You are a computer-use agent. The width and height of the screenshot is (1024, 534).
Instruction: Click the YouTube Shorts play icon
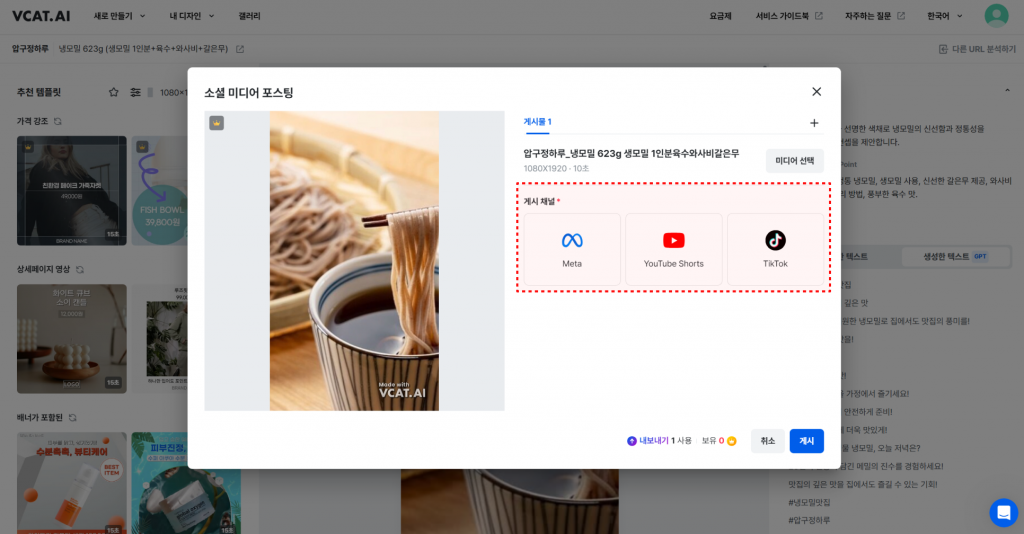click(x=673, y=240)
